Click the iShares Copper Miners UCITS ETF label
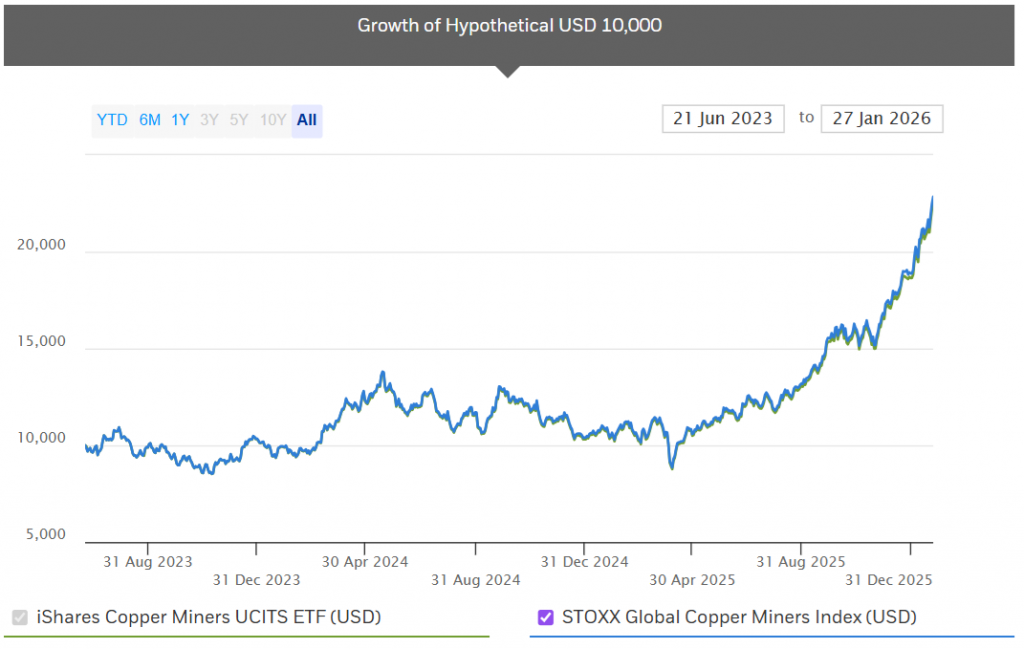 tap(209, 617)
